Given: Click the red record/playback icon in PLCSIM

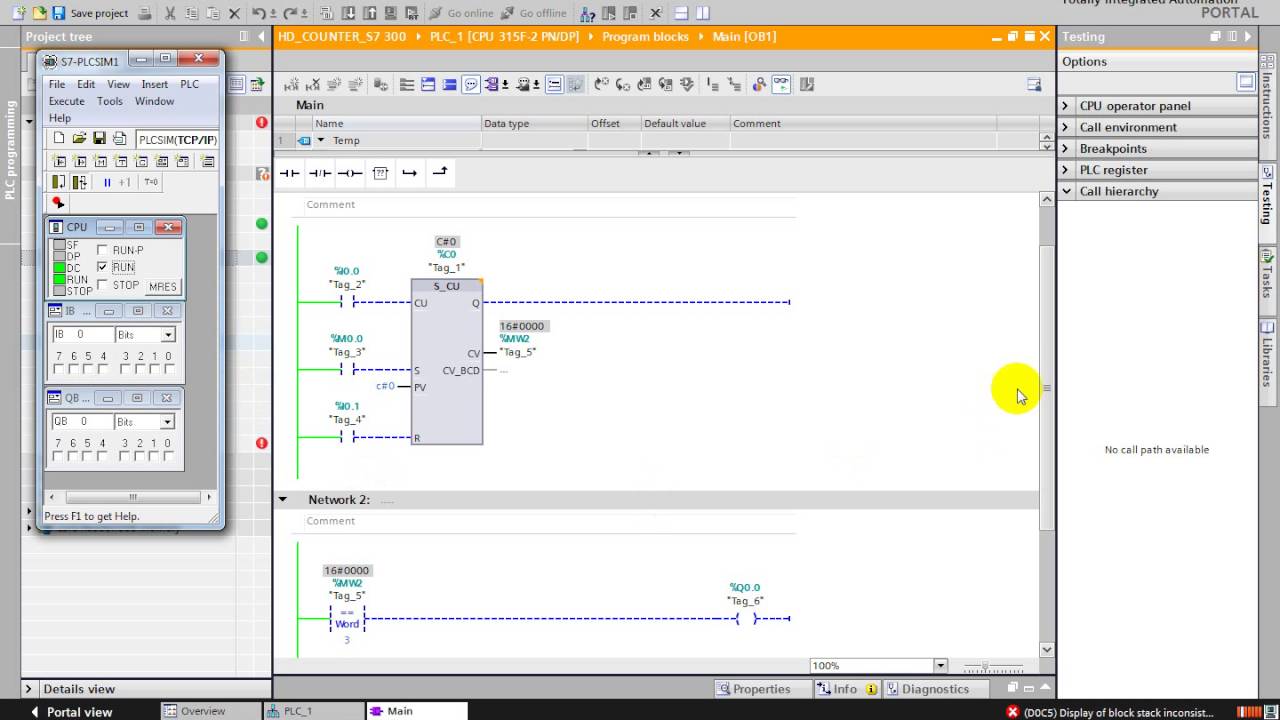Looking at the screenshot, I should click(x=58, y=202).
